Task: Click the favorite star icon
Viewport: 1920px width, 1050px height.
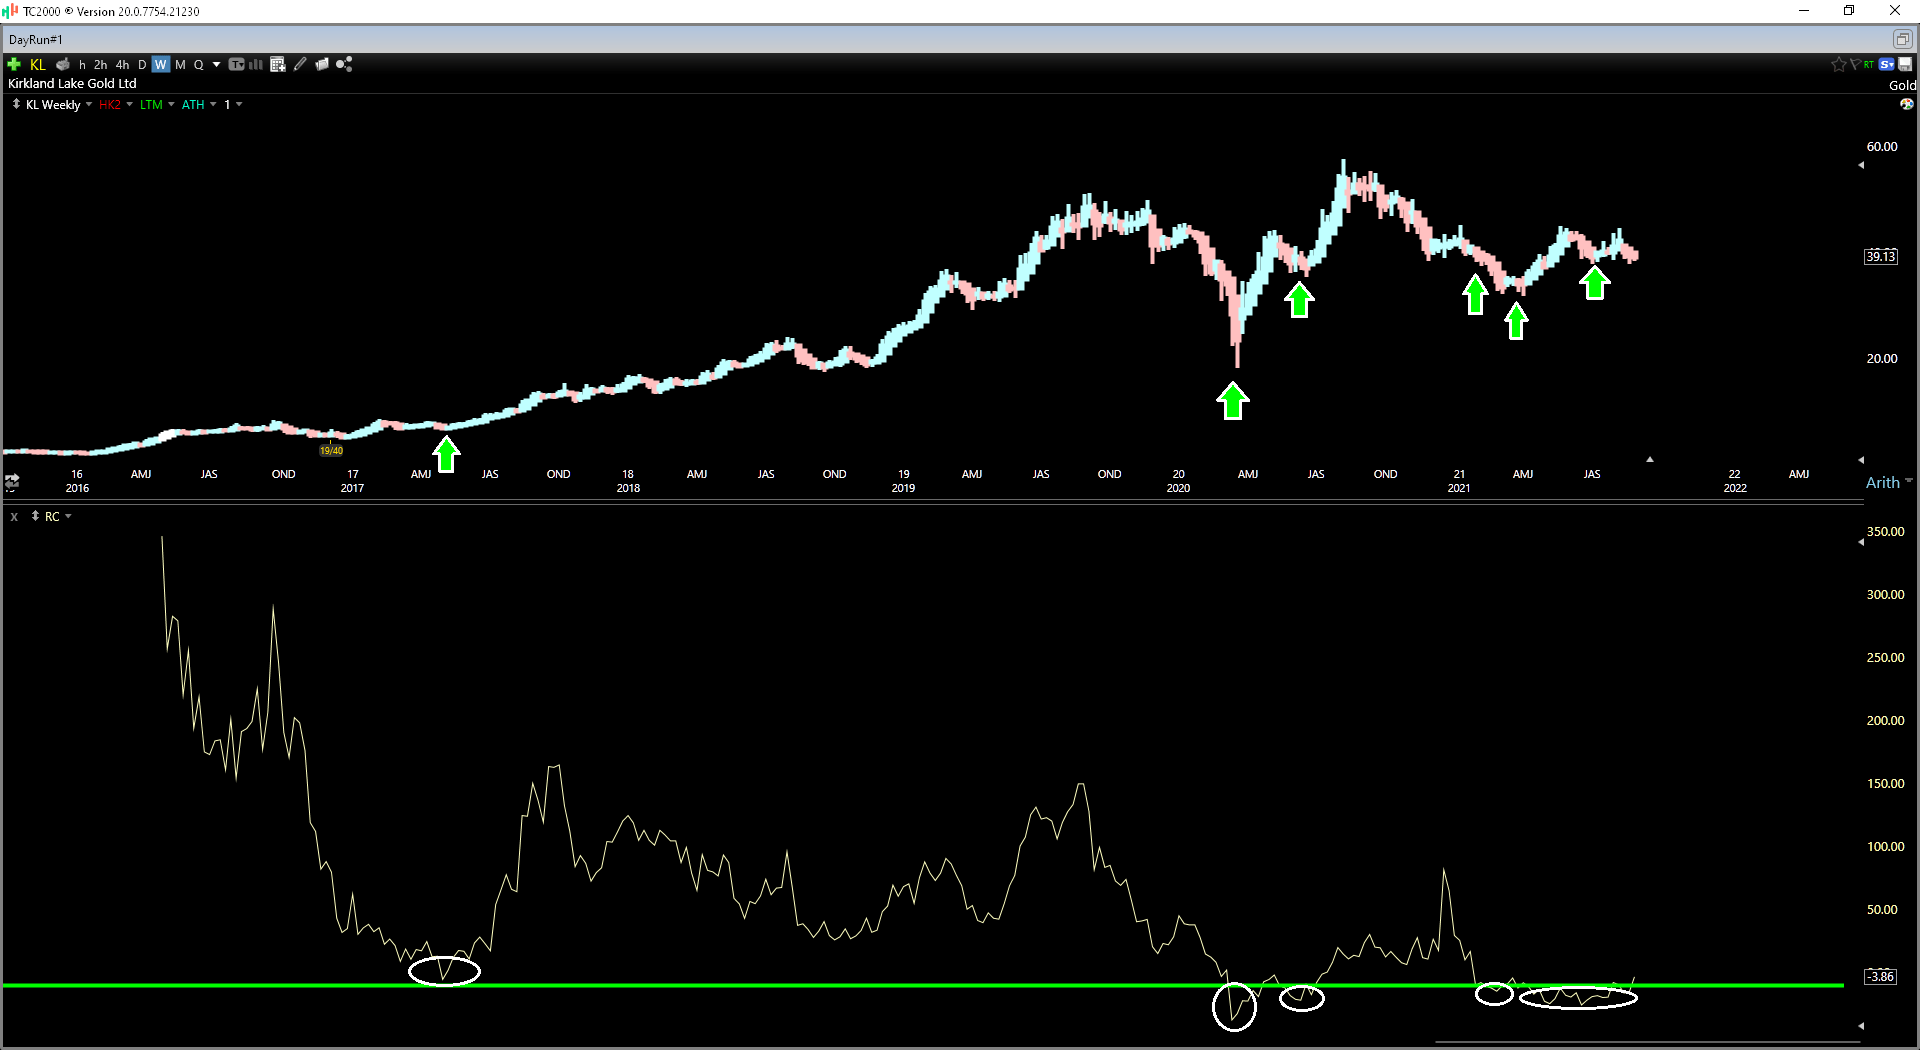Action: (x=1838, y=64)
